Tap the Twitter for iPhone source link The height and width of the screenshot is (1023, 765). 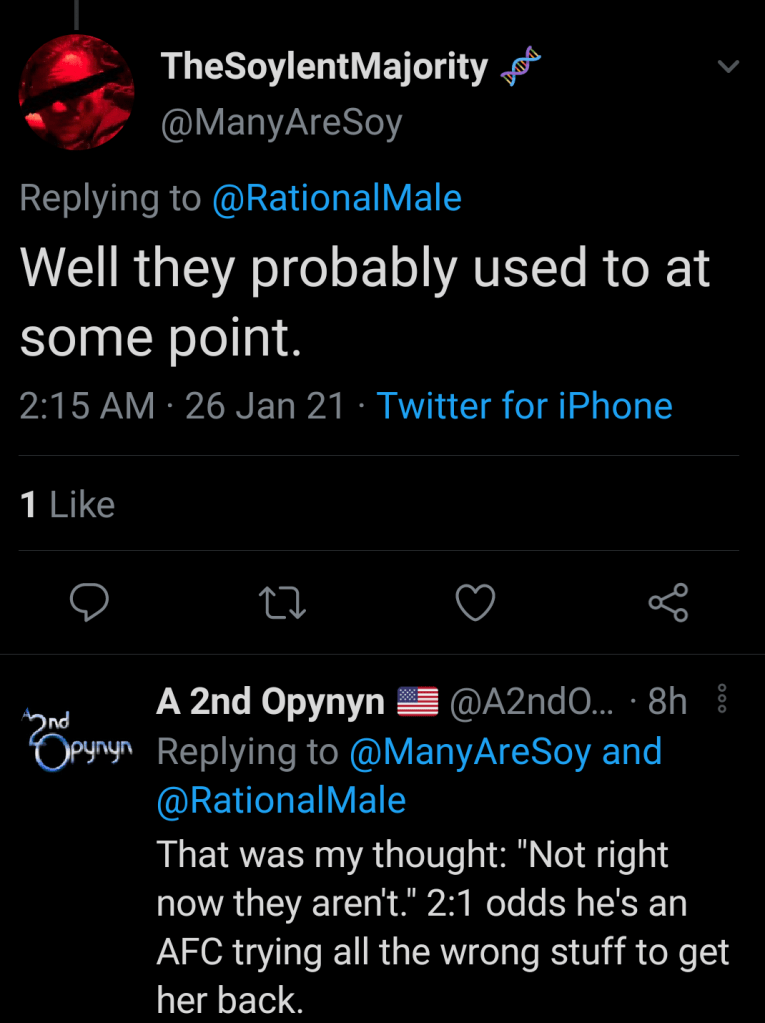[x=524, y=406]
